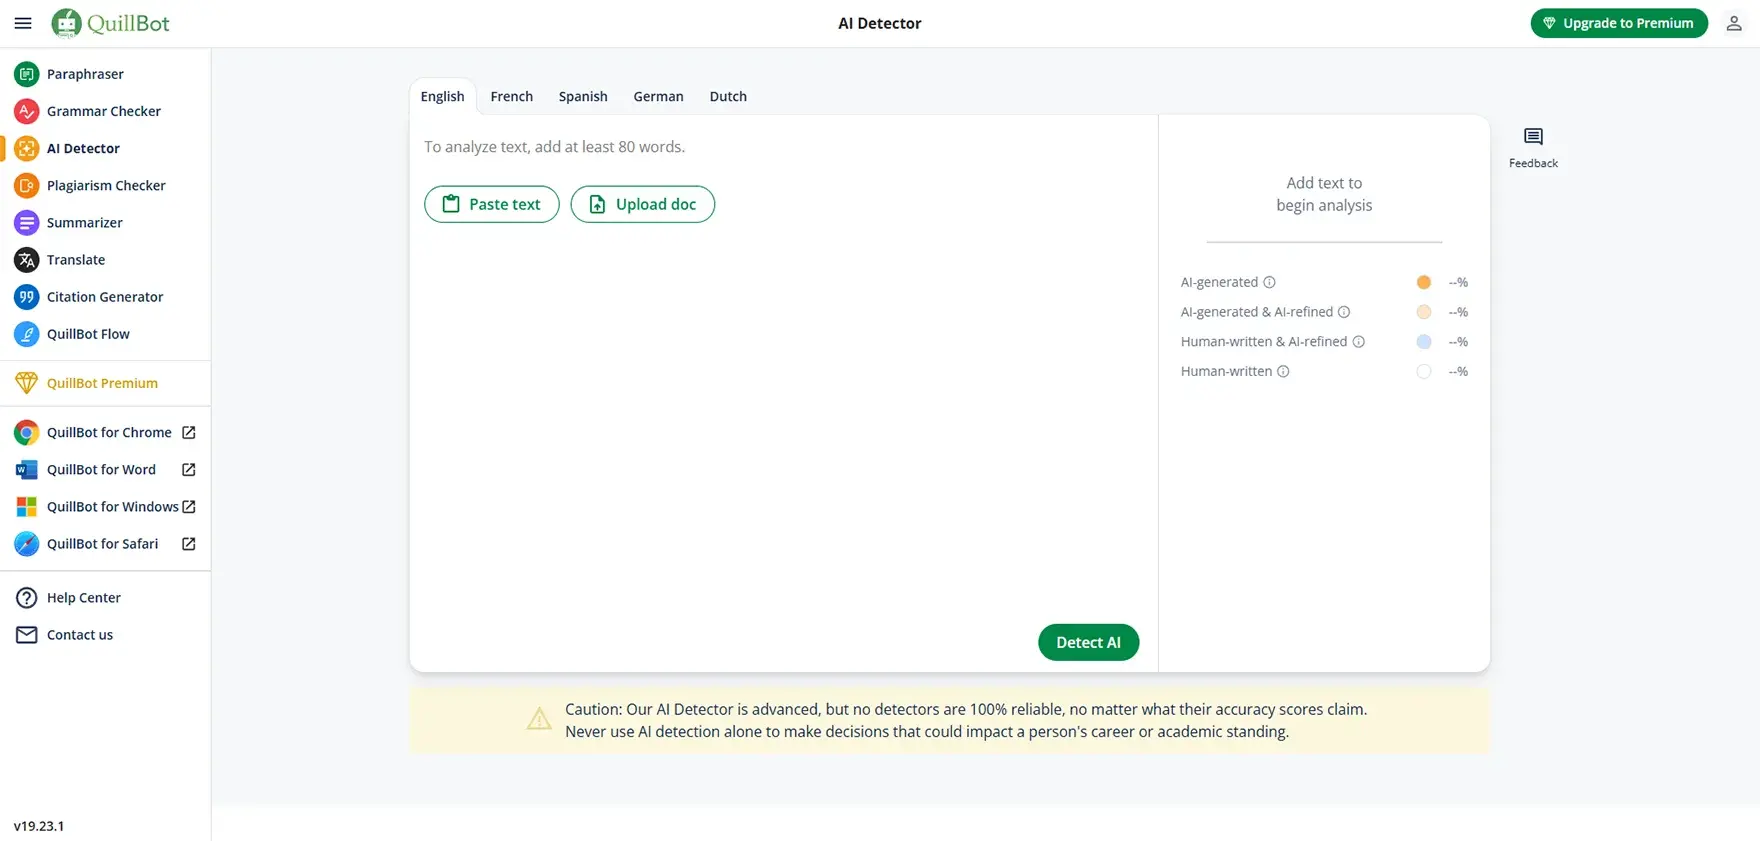Click the Translate icon

27,260
